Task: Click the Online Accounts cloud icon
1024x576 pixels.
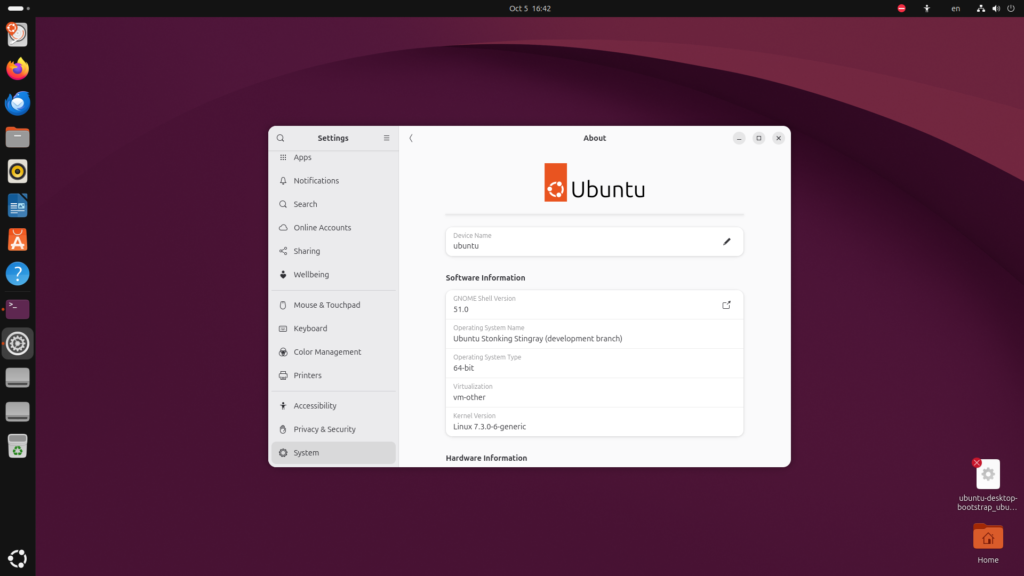Action: click(283, 228)
